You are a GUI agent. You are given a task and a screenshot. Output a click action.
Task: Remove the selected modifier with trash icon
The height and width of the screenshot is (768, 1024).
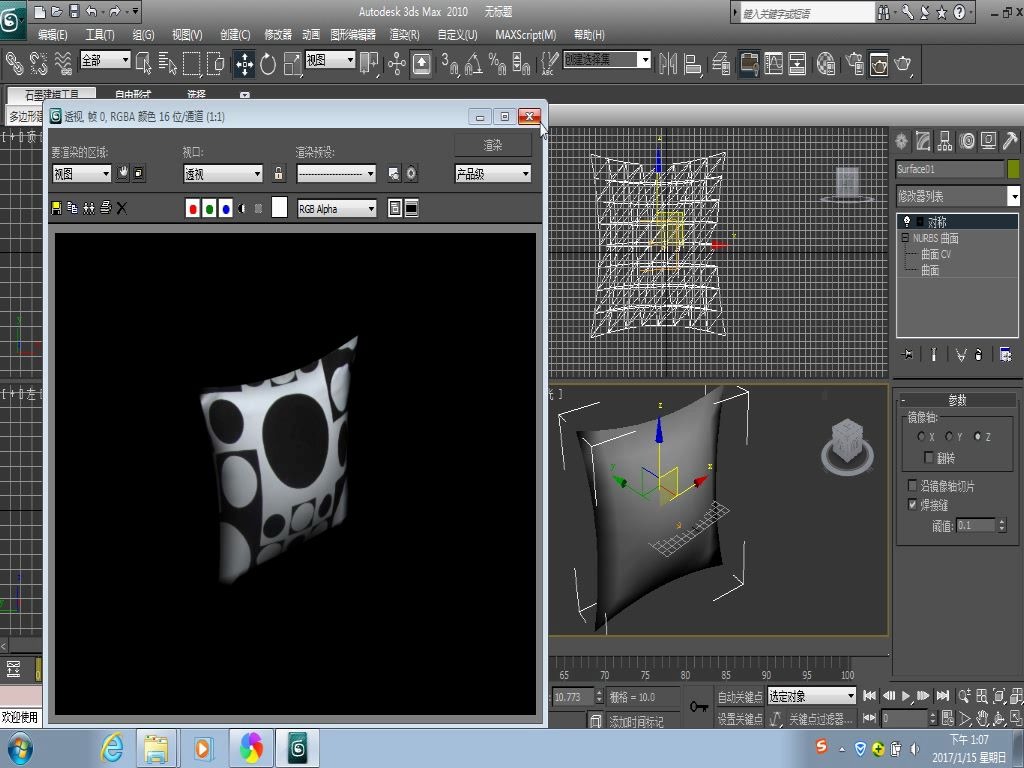pos(978,355)
